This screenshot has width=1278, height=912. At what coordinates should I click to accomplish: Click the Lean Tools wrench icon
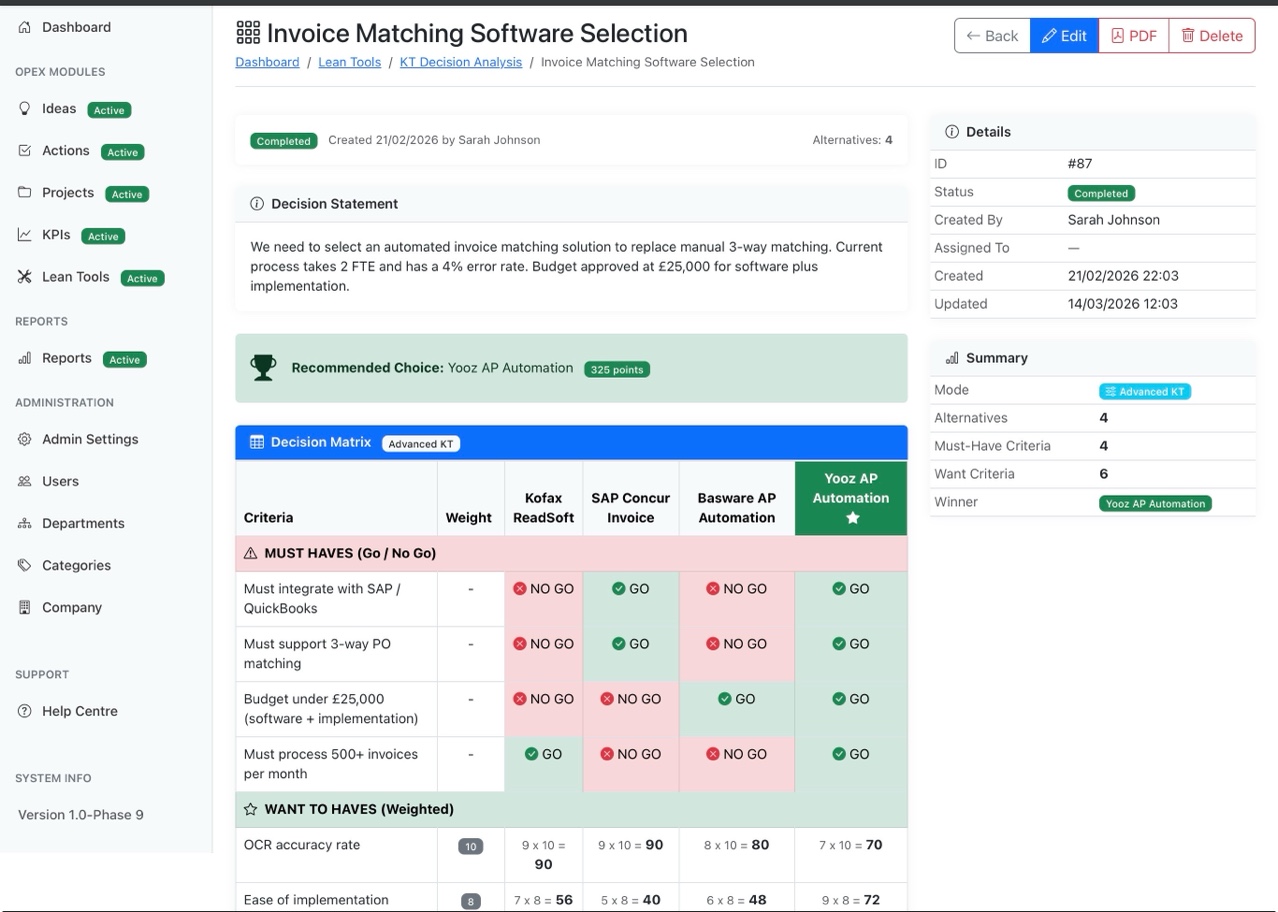click(x=24, y=277)
